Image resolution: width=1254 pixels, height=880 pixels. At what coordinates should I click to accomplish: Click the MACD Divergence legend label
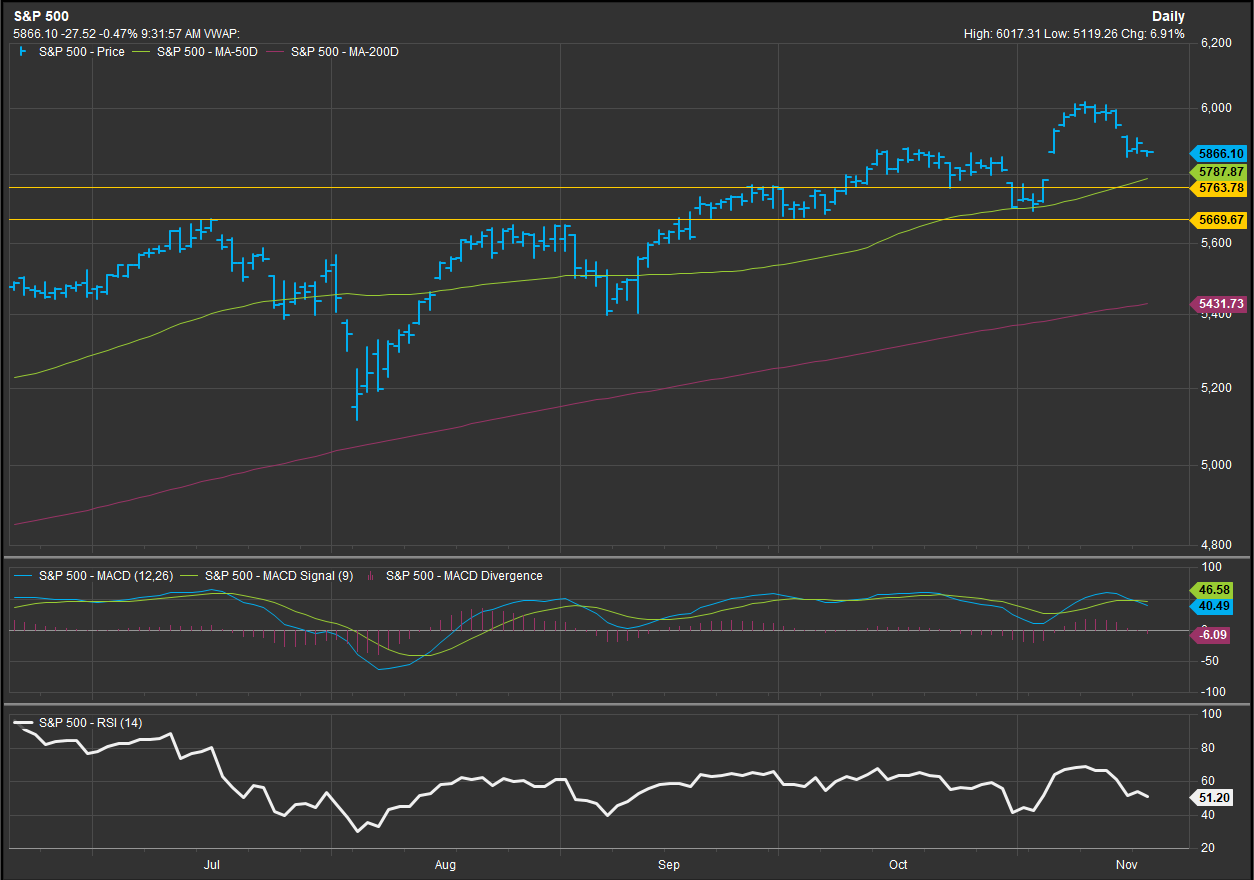(x=464, y=575)
